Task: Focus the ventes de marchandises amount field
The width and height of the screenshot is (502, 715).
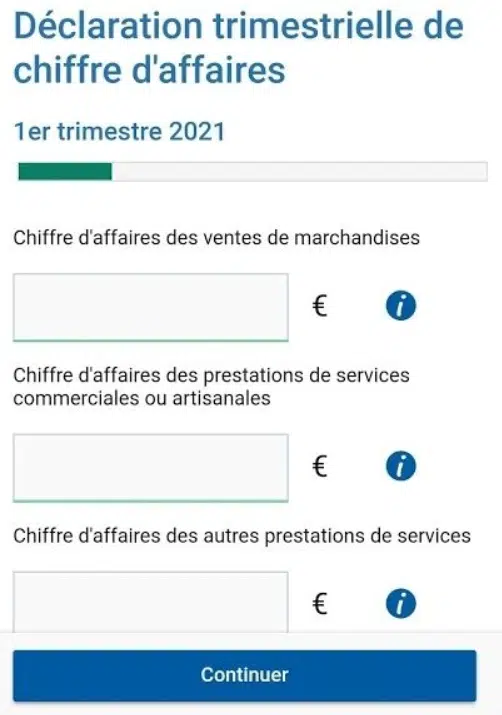Action: (150, 307)
